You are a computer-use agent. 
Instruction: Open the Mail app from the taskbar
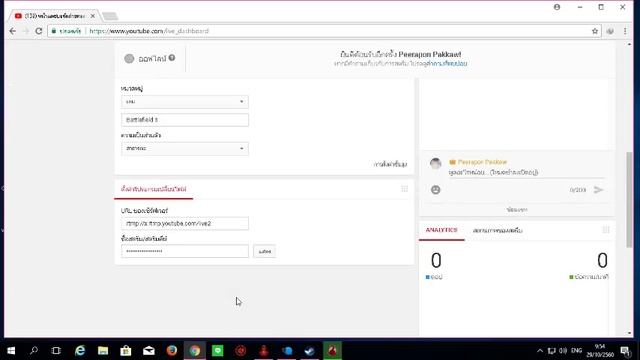(x=149, y=351)
